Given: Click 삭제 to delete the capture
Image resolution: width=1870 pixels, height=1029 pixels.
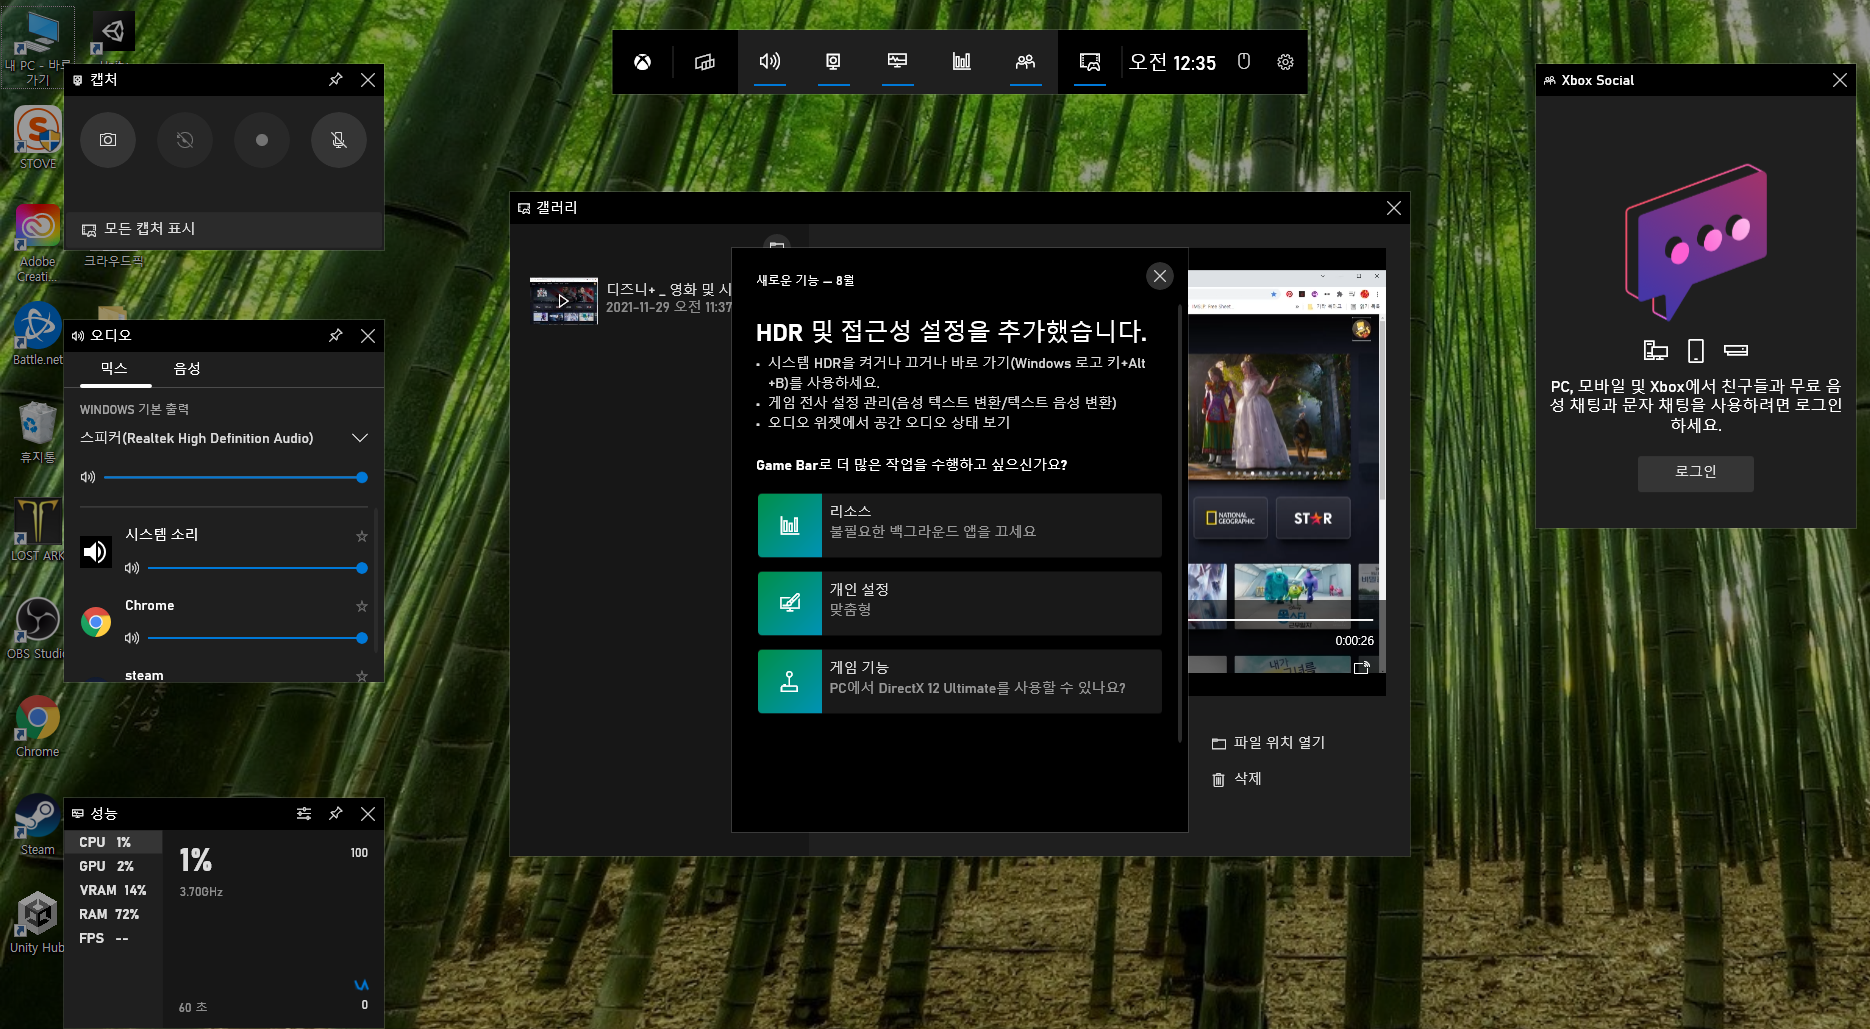Looking at the screenshot, I should click(1237, 779).
